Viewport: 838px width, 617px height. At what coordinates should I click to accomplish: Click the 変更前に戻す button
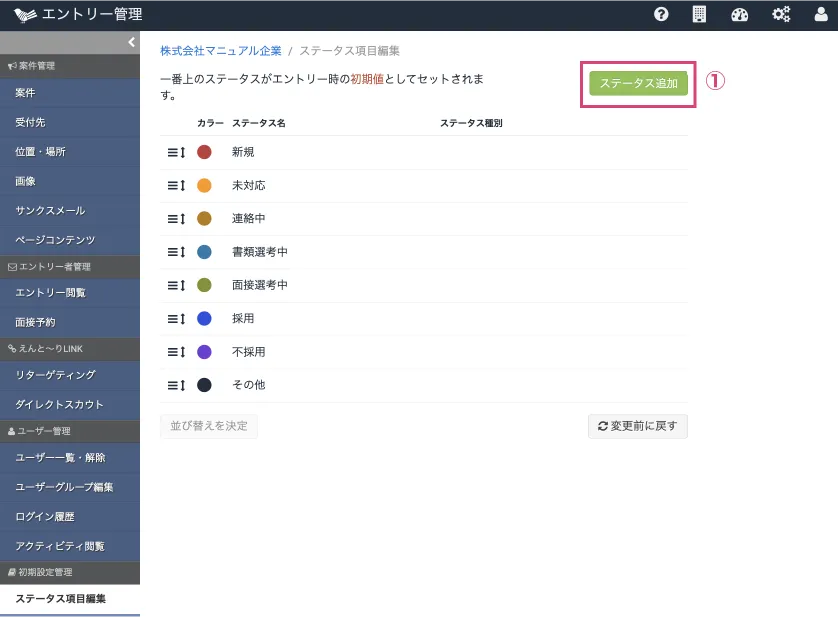pyautogui.click(x=637, y=426)
